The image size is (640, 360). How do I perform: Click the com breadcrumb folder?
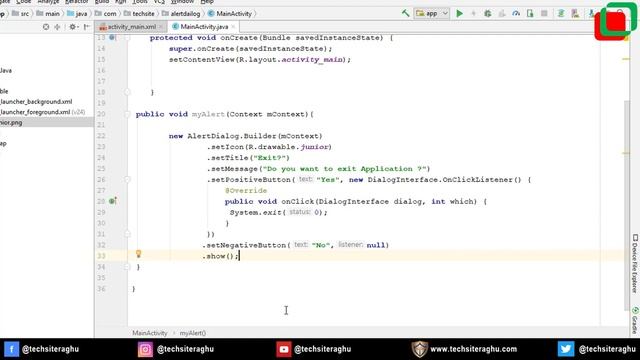(105, 13)
